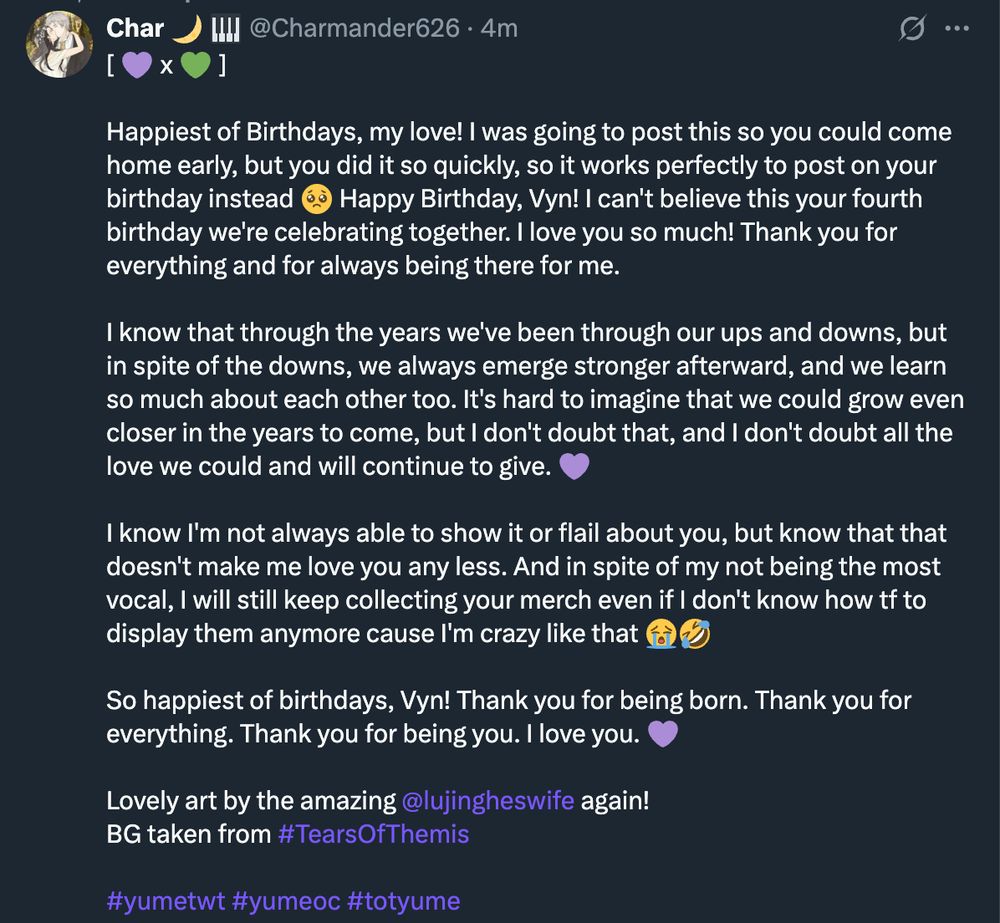The height and width of the screenshot is (923, 1000).
Task: Click the piano keyboard emoji in the name
Action: (x=225, y=29)
